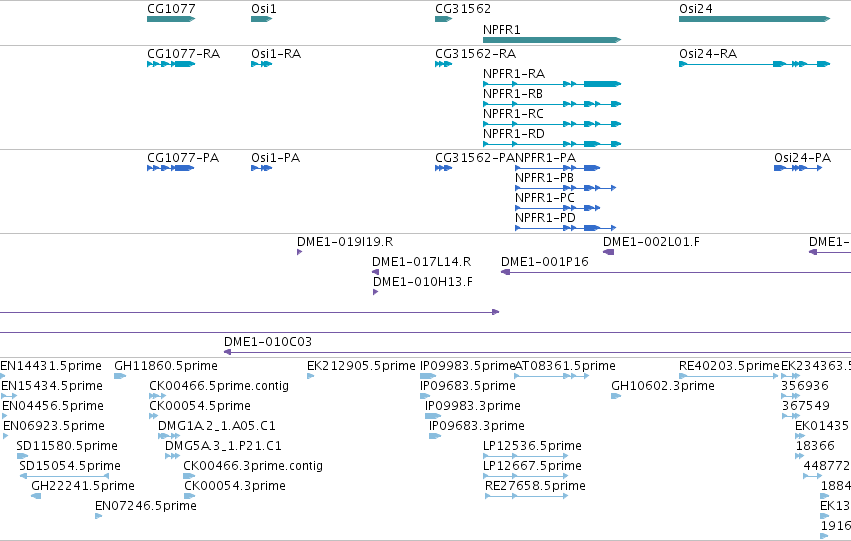Click the IP09983.5prime EST label

point(467,366)
